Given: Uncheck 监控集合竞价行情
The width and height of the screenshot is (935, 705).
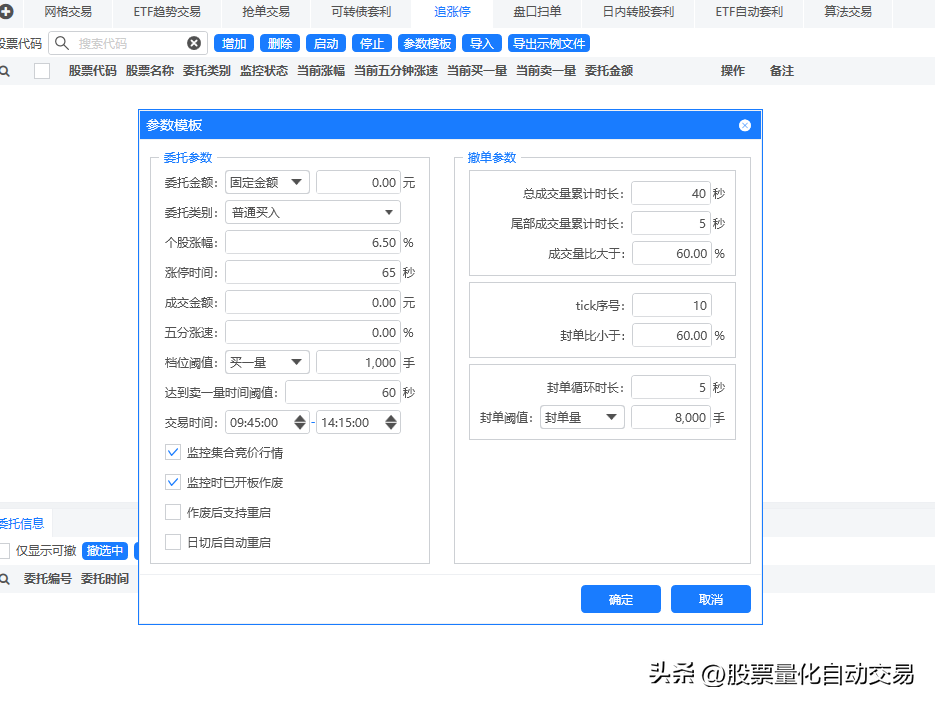Looking at the screenshot, I should (173, 452).
